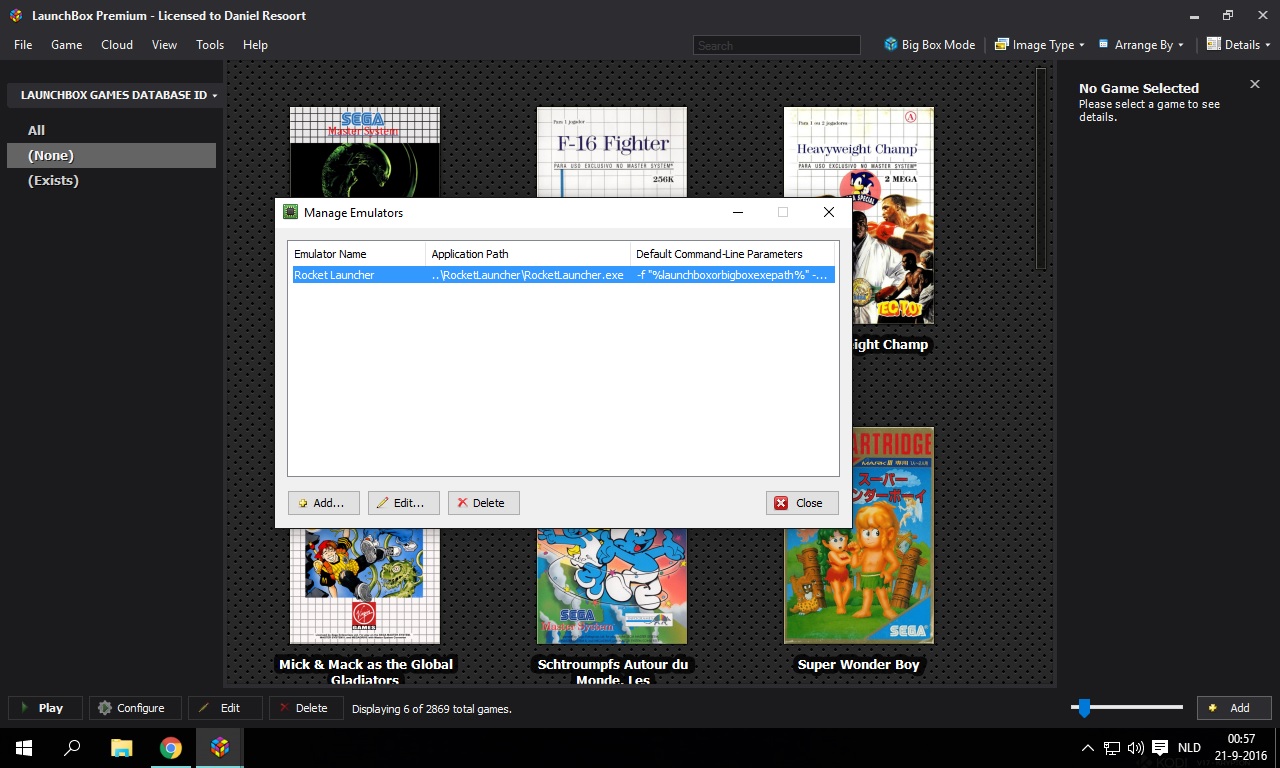Open the Tools menu
This screenshot has width=1280, height=768.
210,45
